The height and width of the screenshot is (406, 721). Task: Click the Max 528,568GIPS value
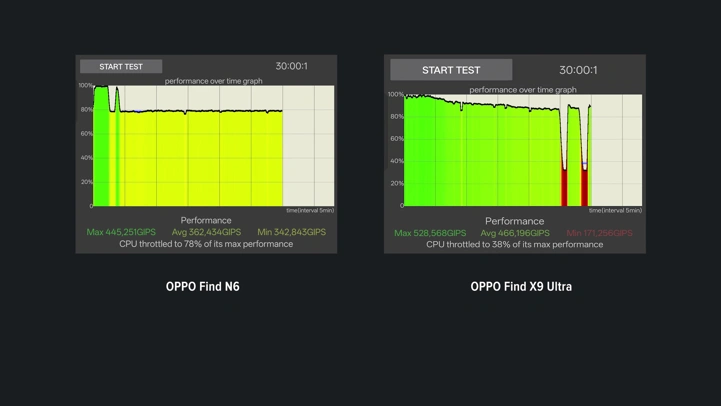click(x=430, y=233)
